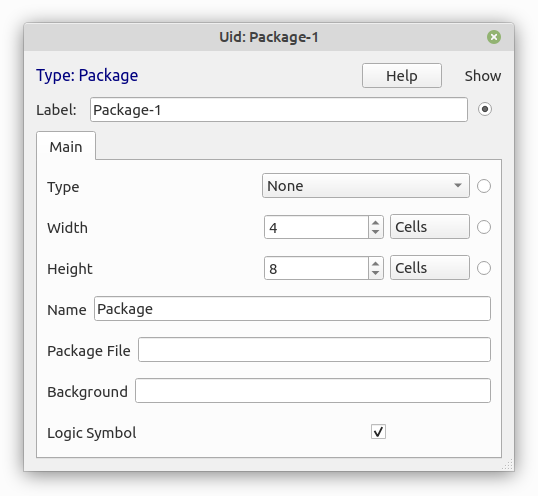The width and height of the screenshot is (538, 496).
Task: Toggle the Show radio for Type
Action: point(484,186)
